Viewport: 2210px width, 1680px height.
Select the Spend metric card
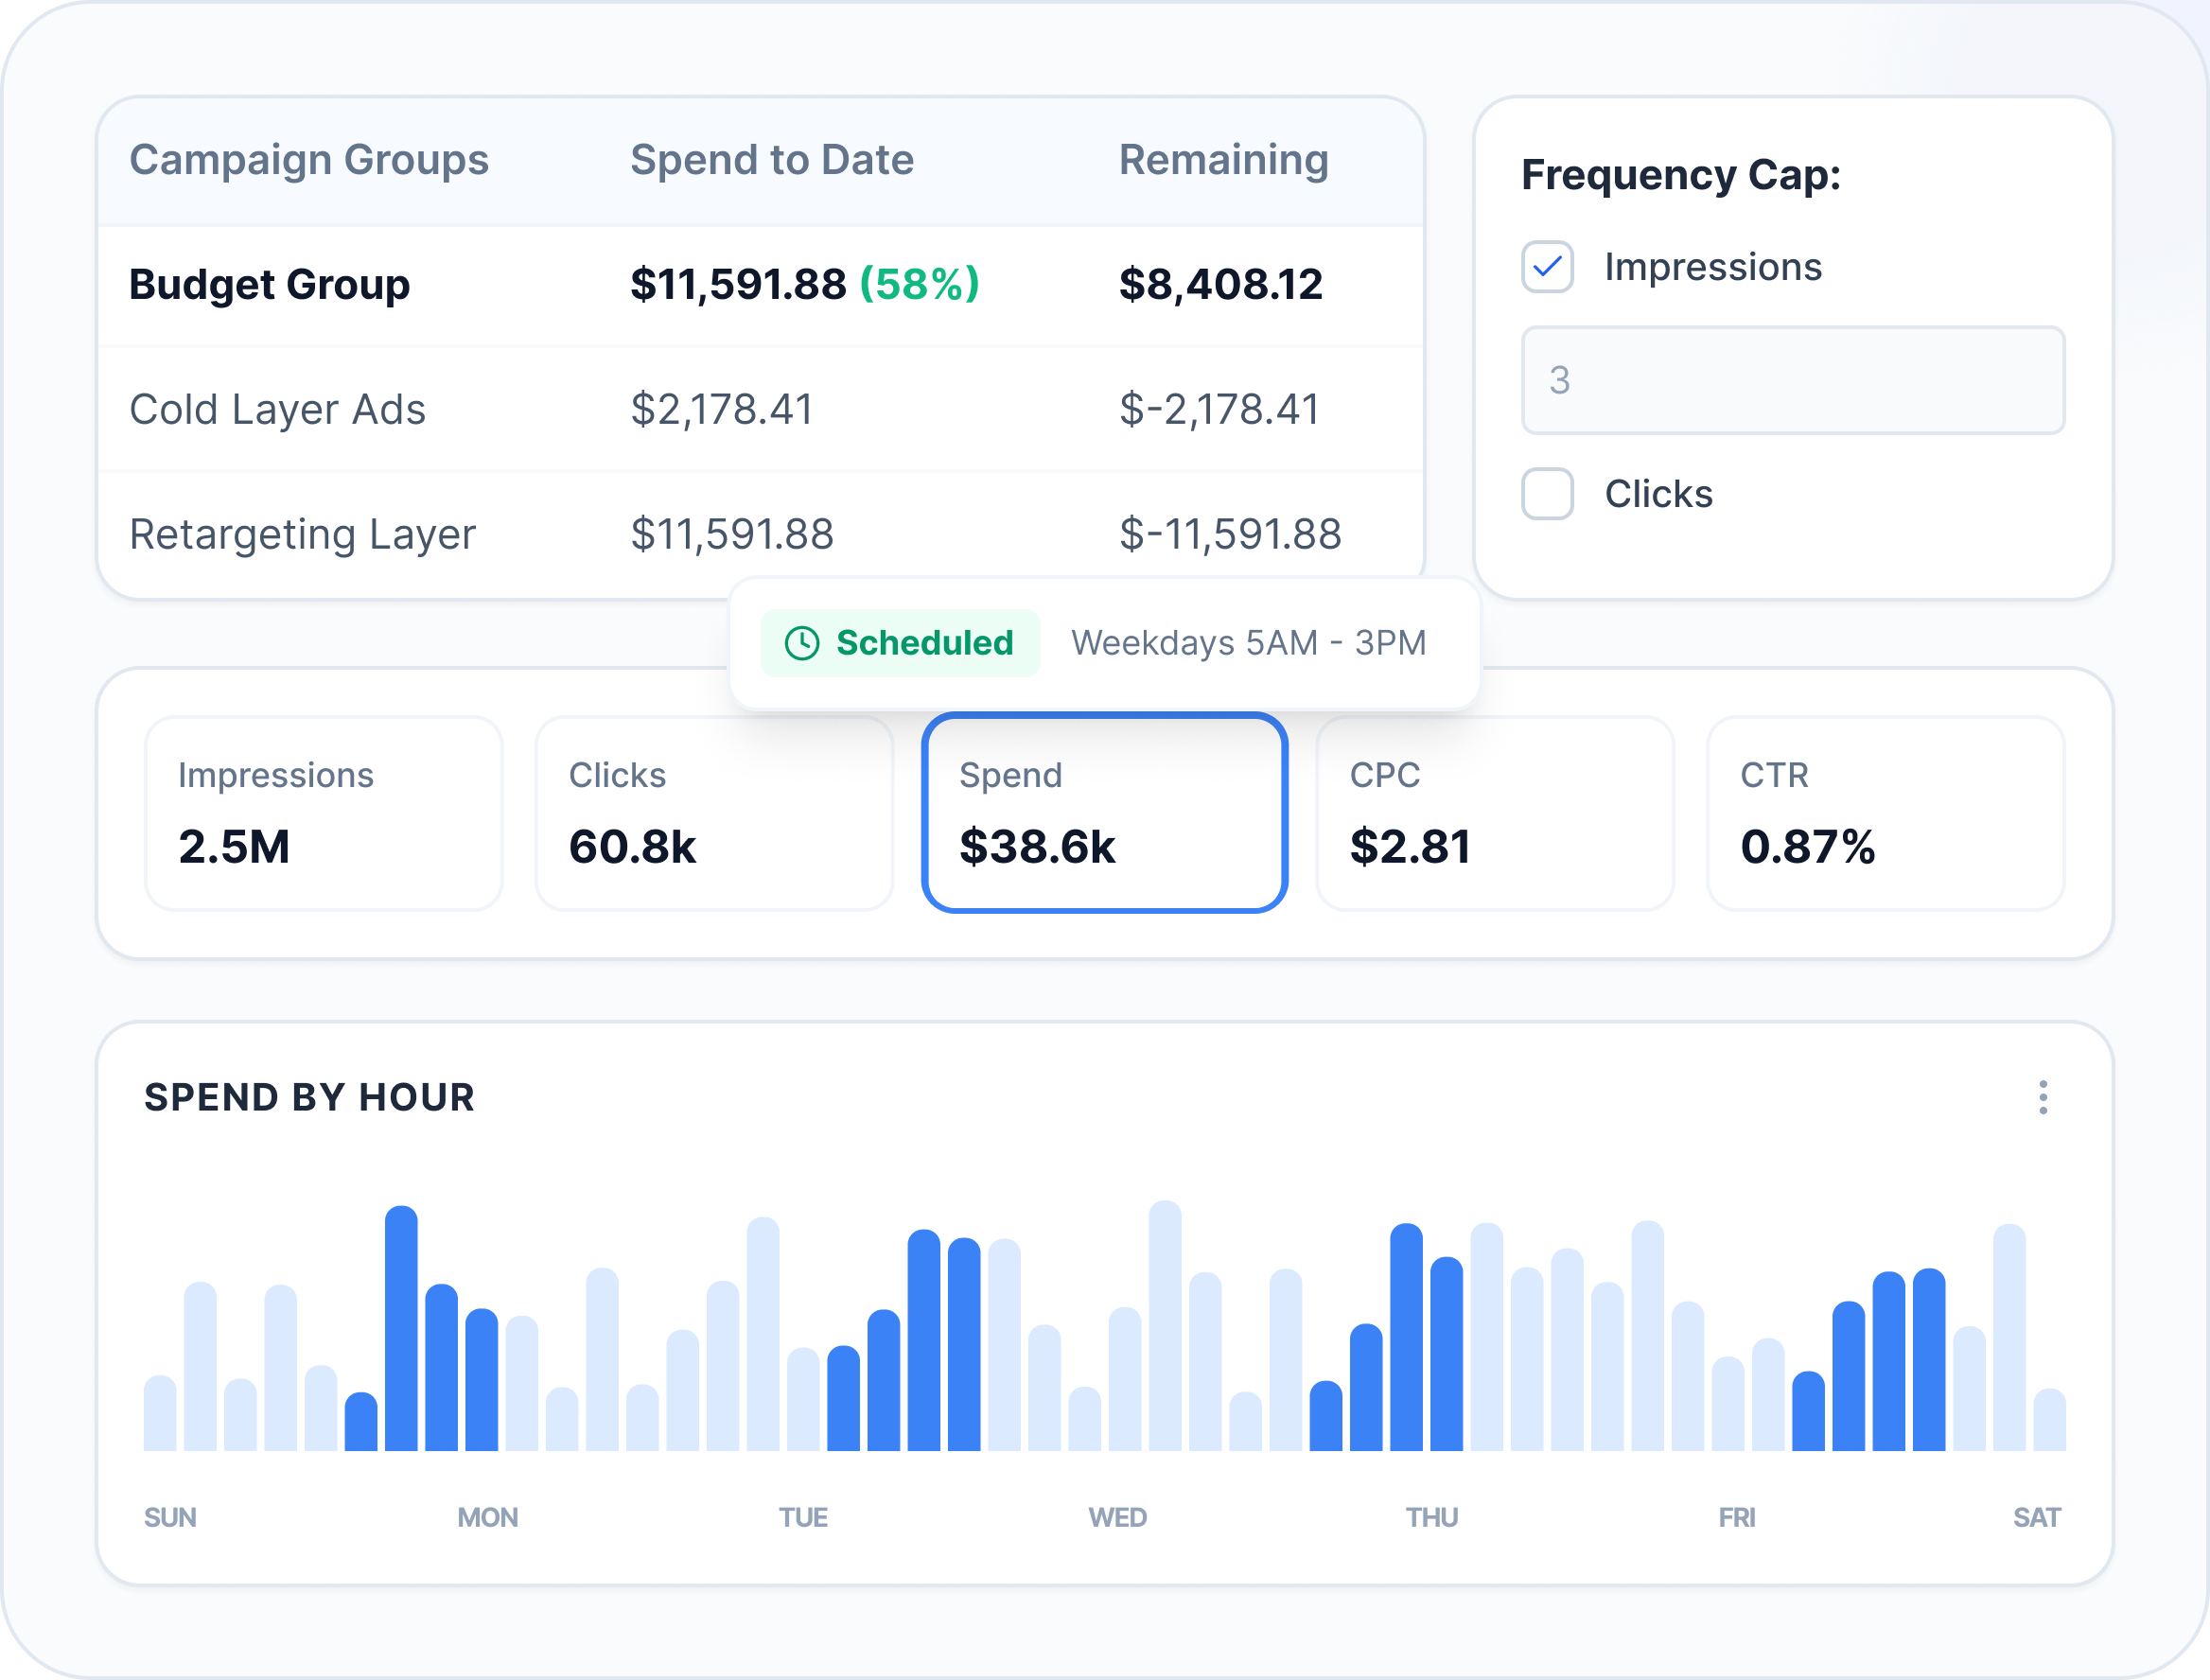tap(1103, 812)
